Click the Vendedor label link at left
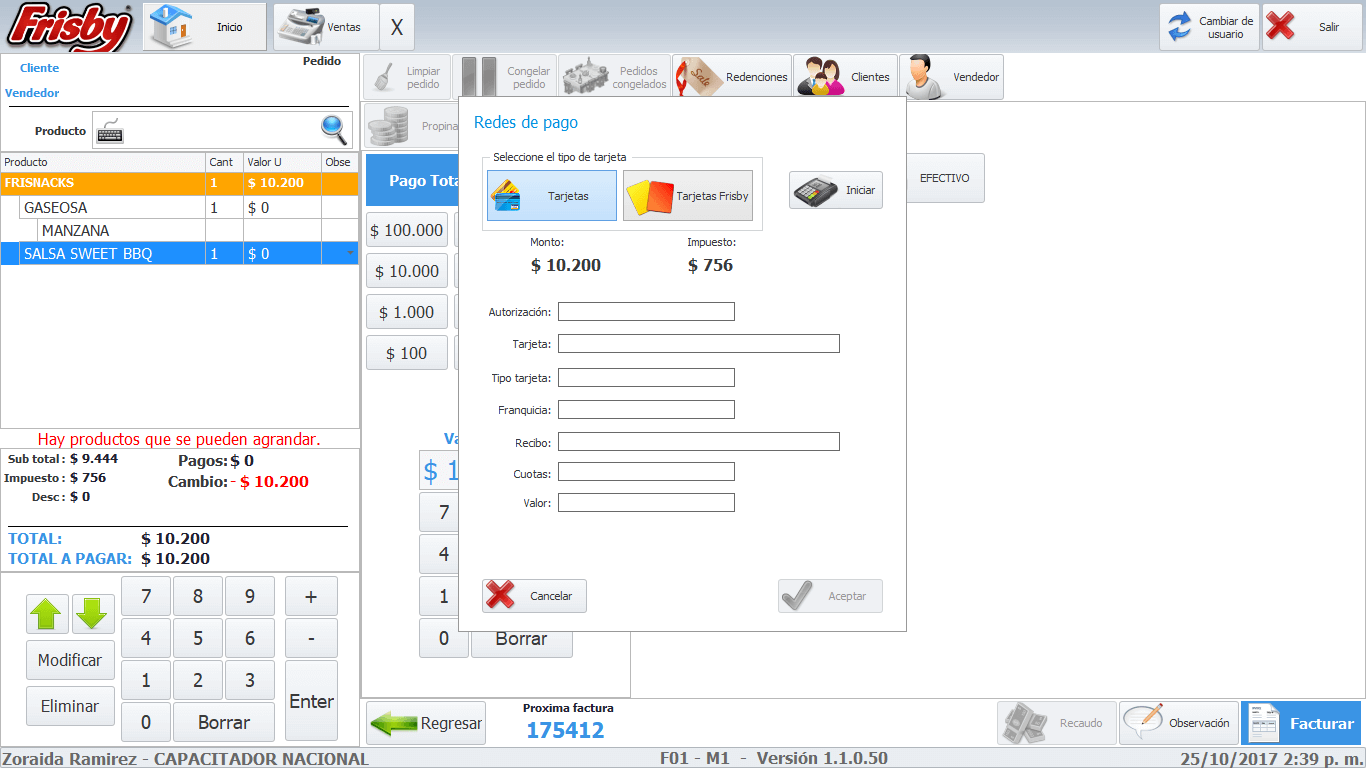The width and height of the screenshot is (1366, 768). [32, 93]
